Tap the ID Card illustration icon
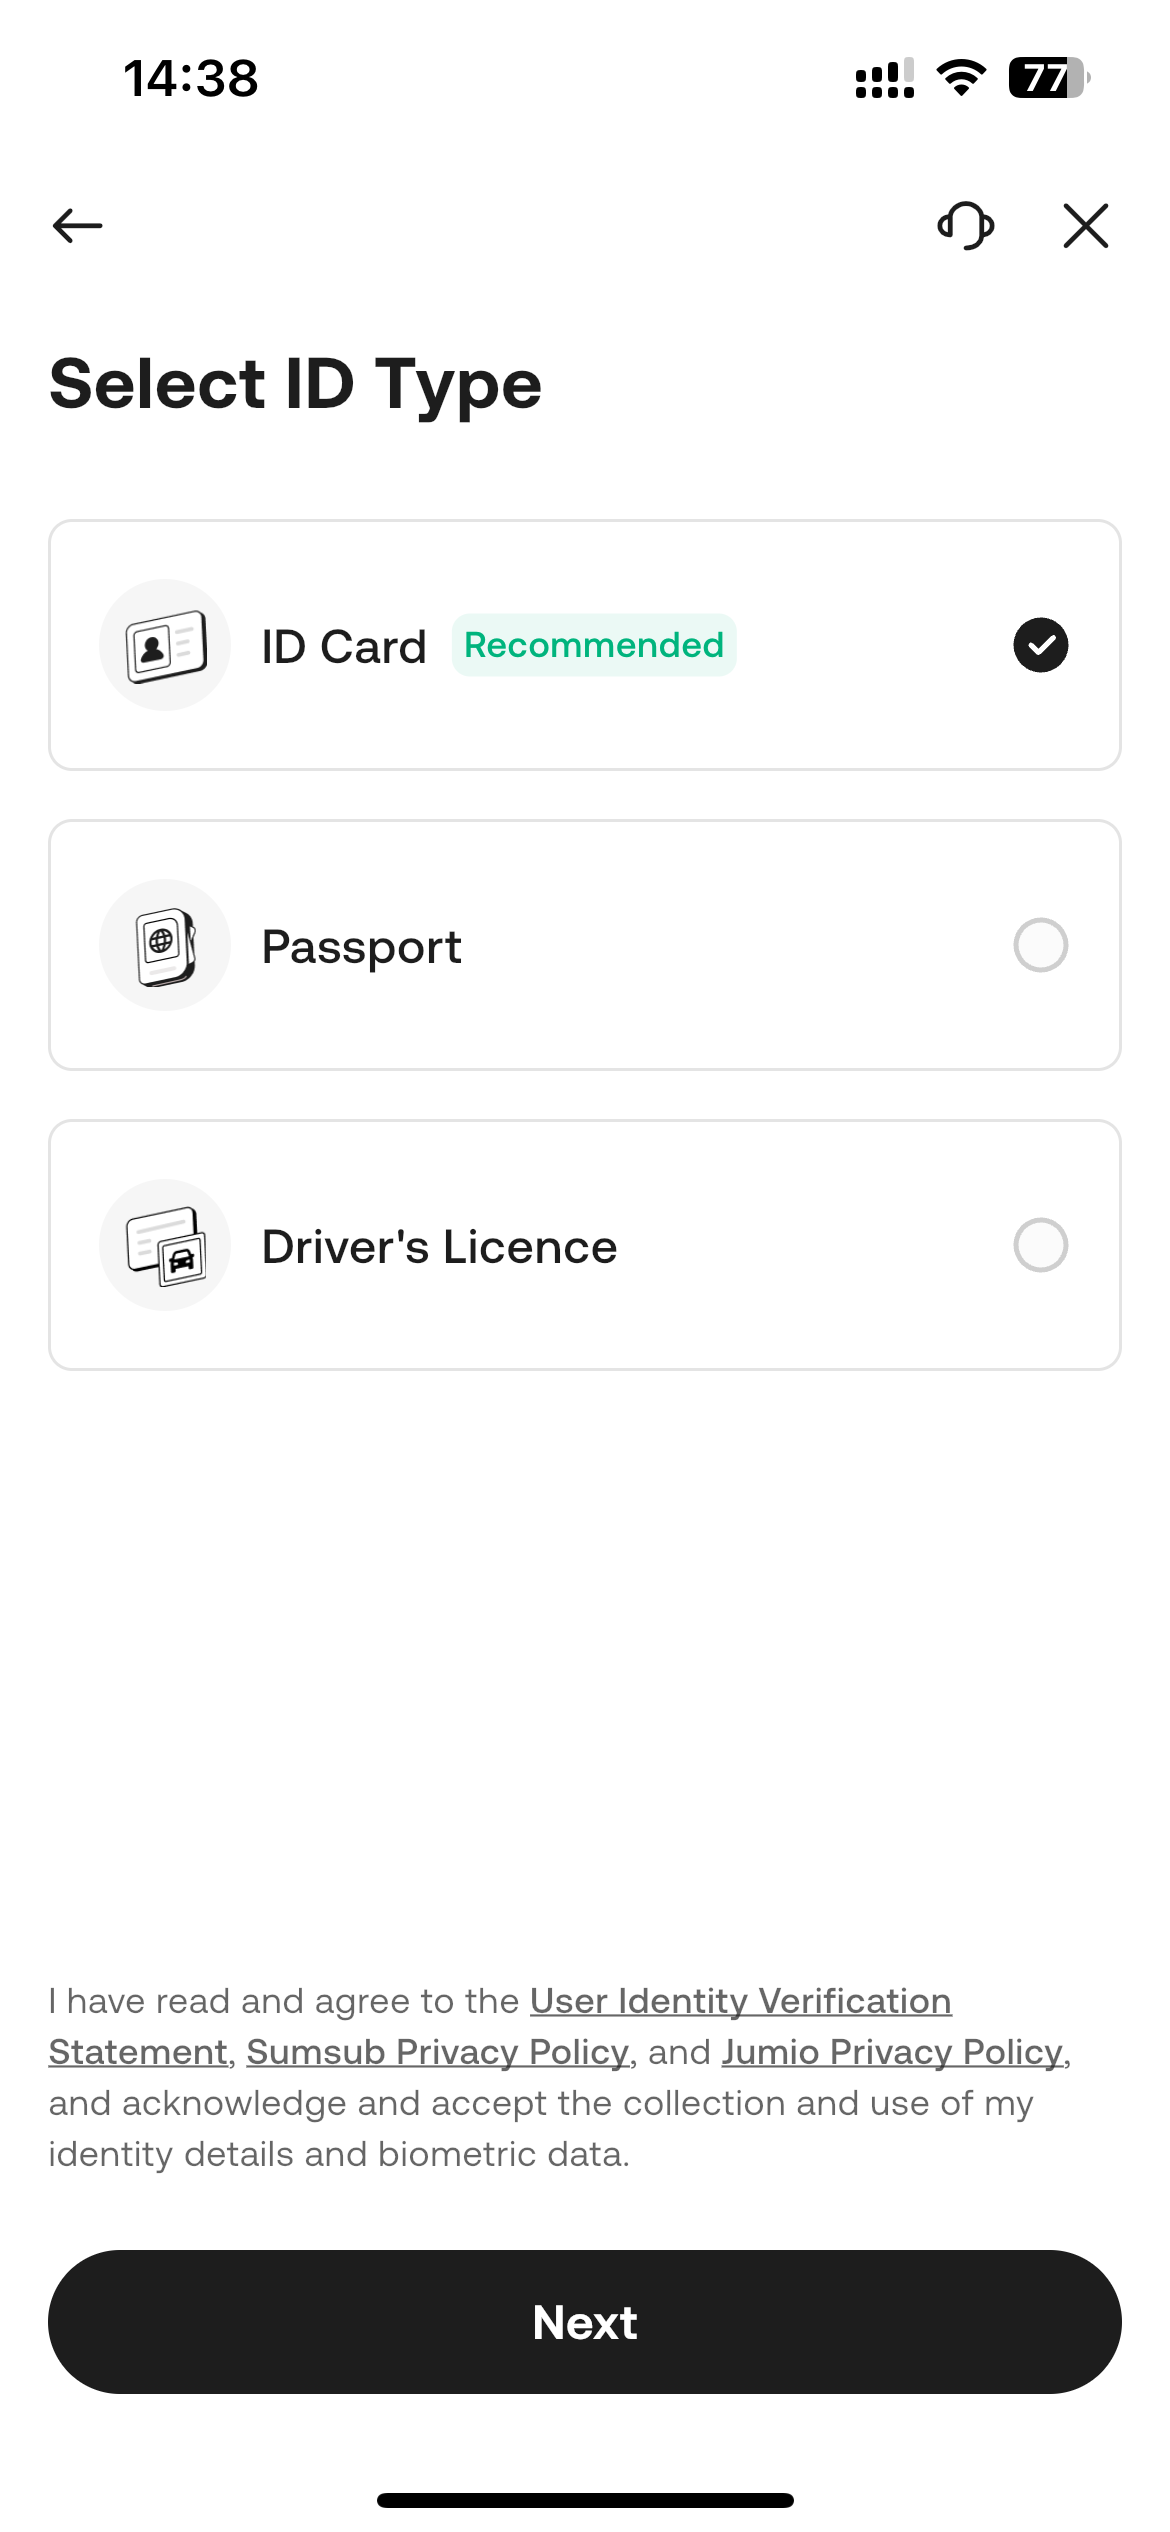 (165, 645)
